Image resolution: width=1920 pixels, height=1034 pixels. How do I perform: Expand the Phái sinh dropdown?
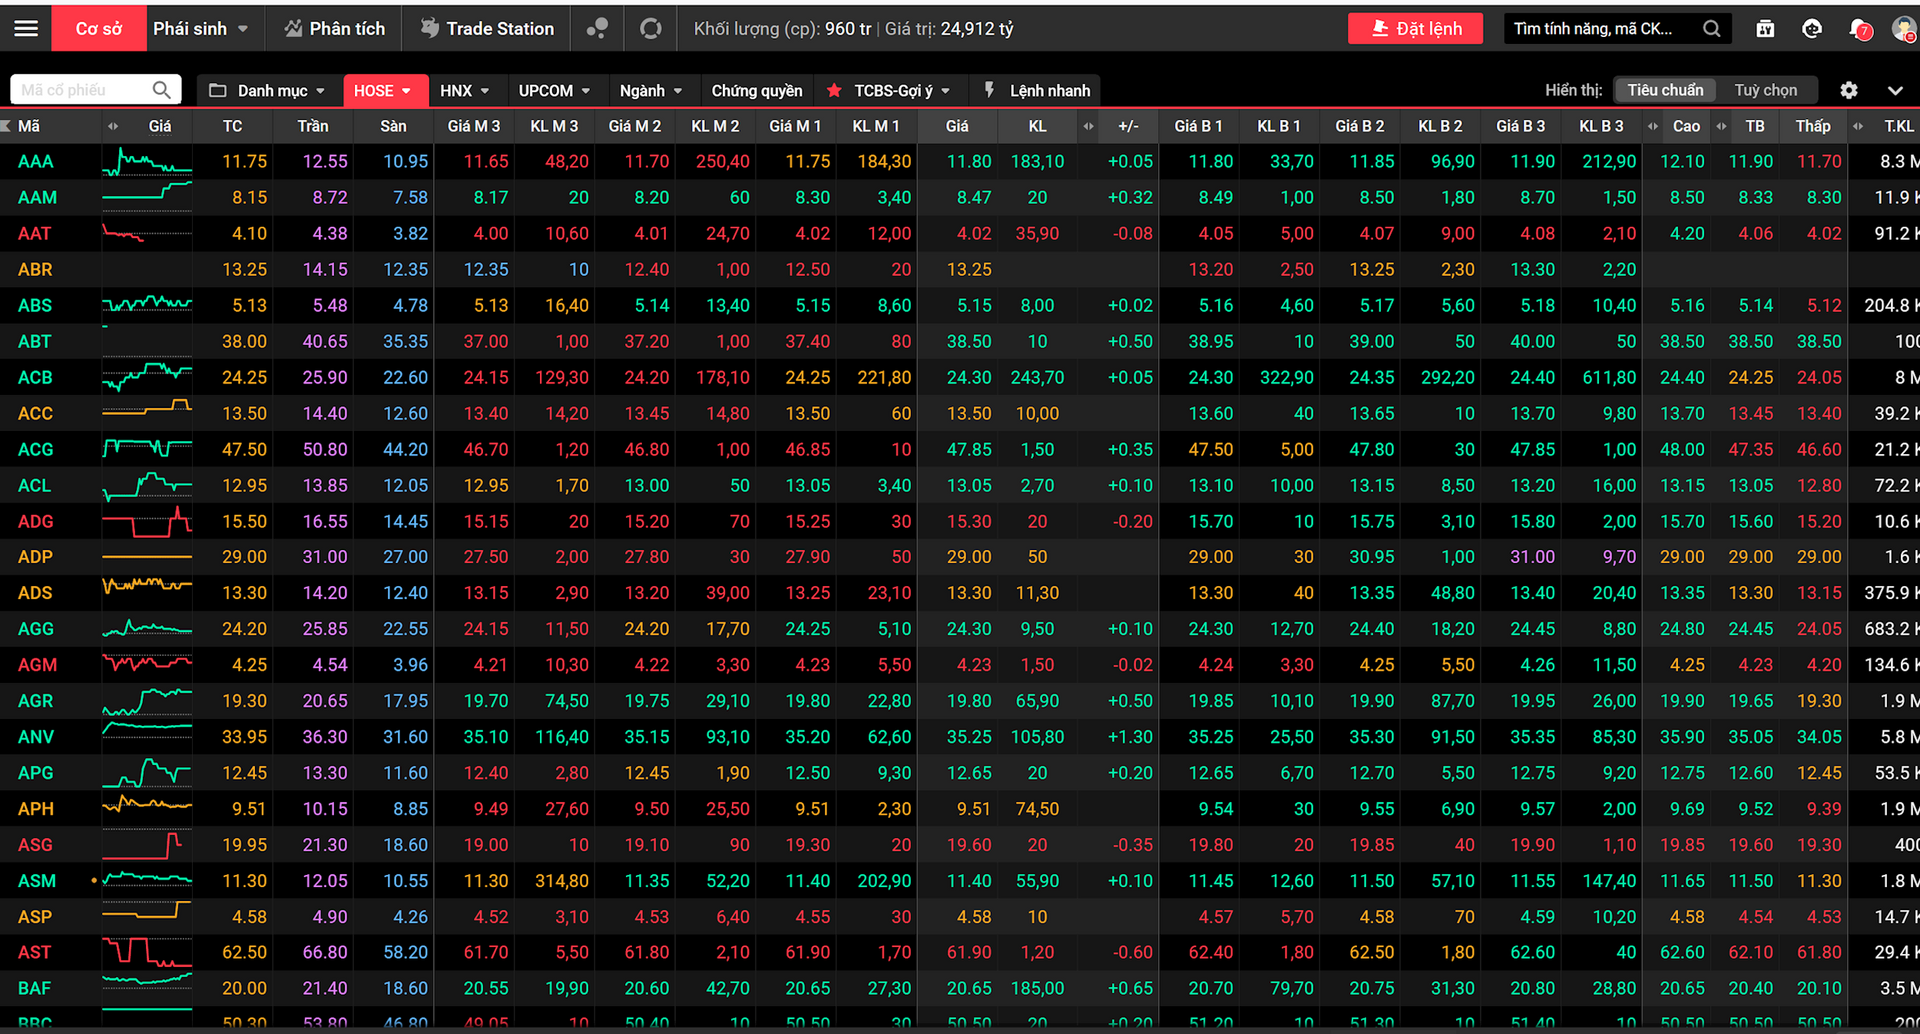point(242,29)
